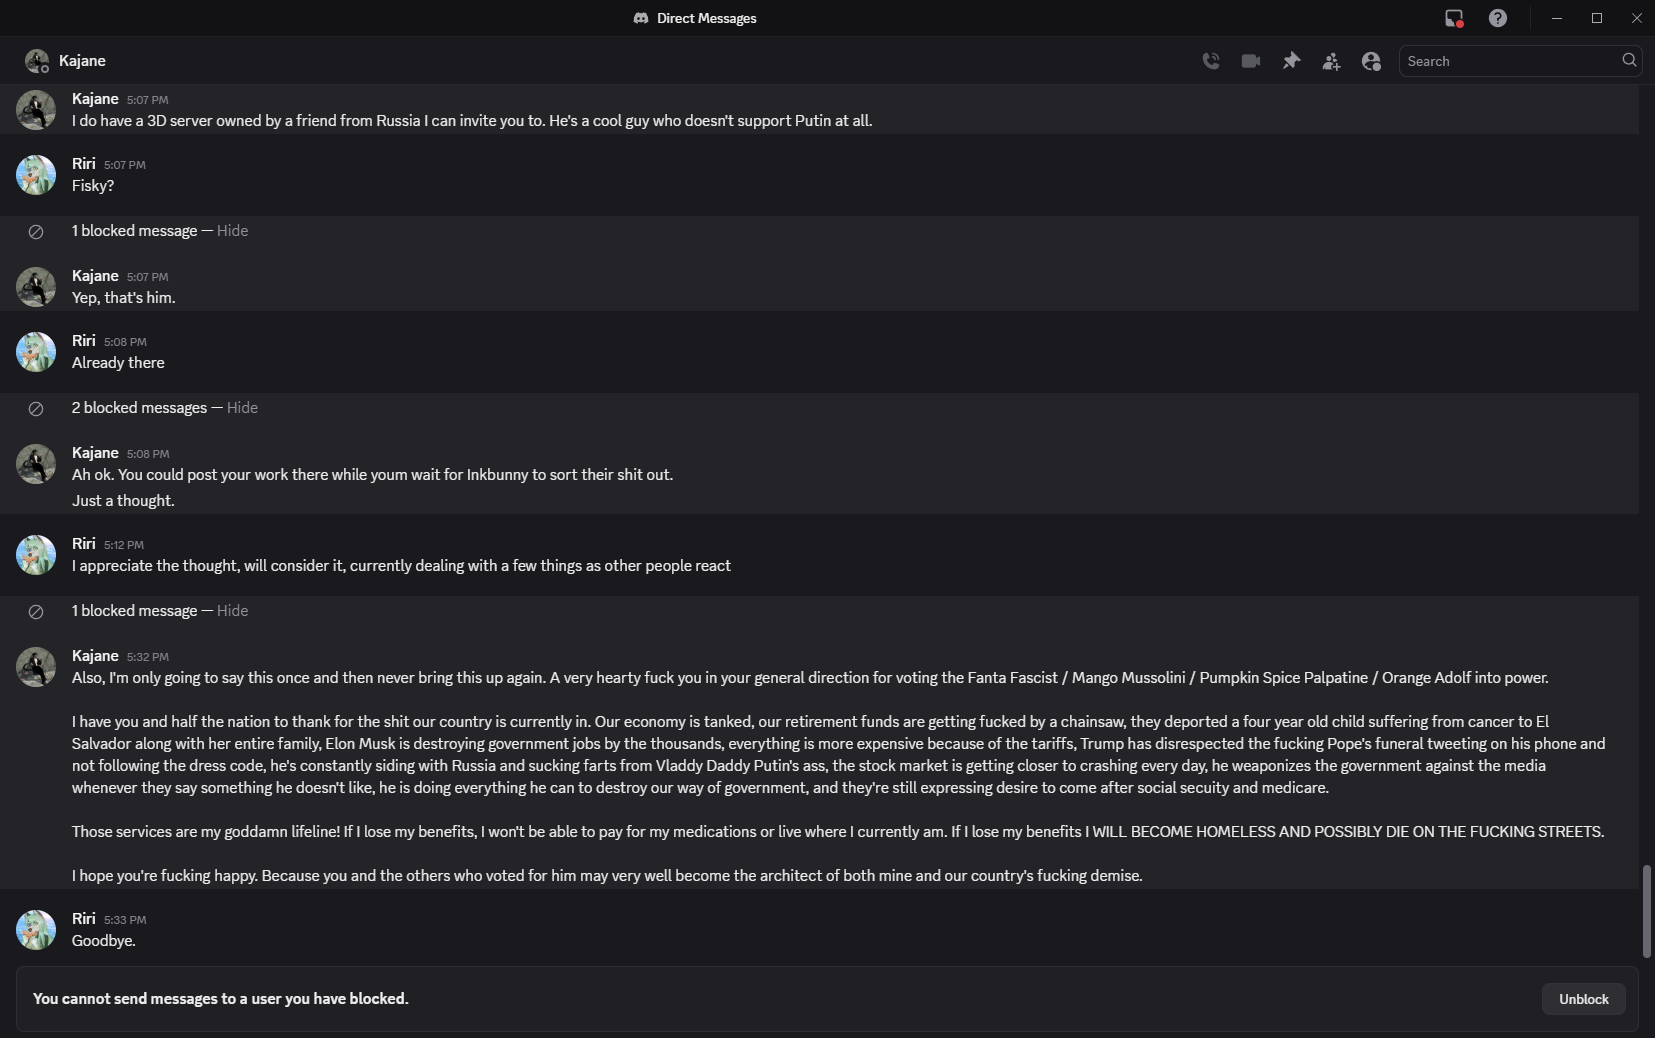The image size is (1655, 1038).
Task: Click Kajane's name in the DM header
Action: click(82, 61)
